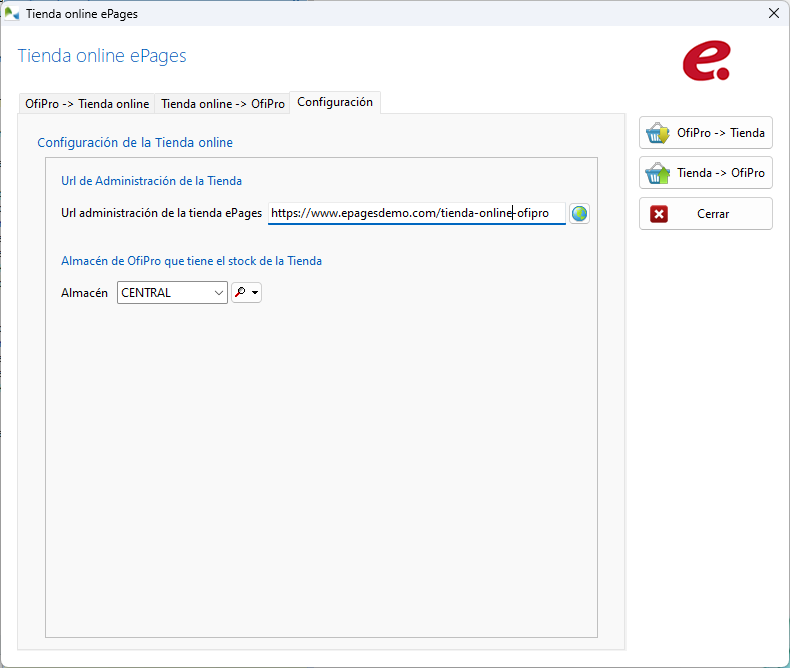Click the 'Url administración de la tienda ePages' label
Image resolution: width=790 pixels, height=668 pixels.
[161, 213]
